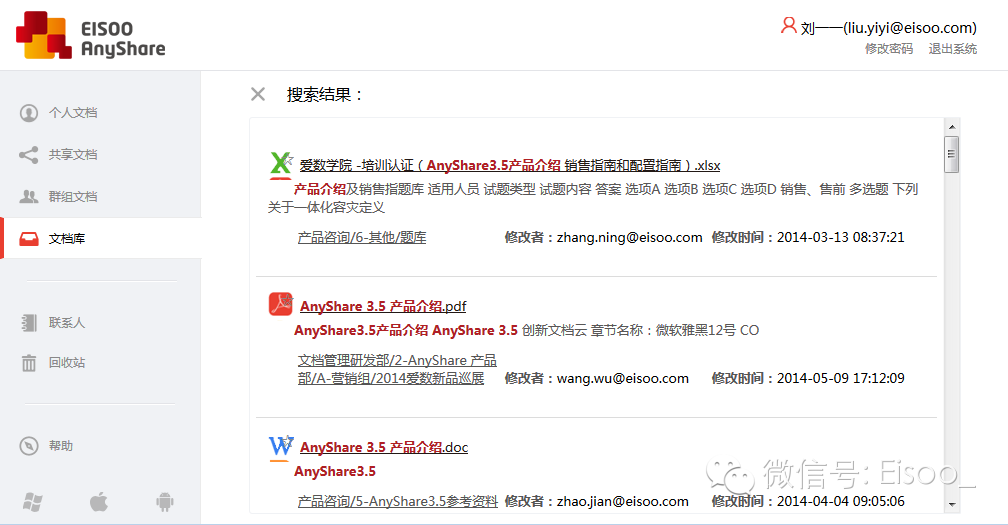Open 回收站 in the sidebar

[67, 362]
